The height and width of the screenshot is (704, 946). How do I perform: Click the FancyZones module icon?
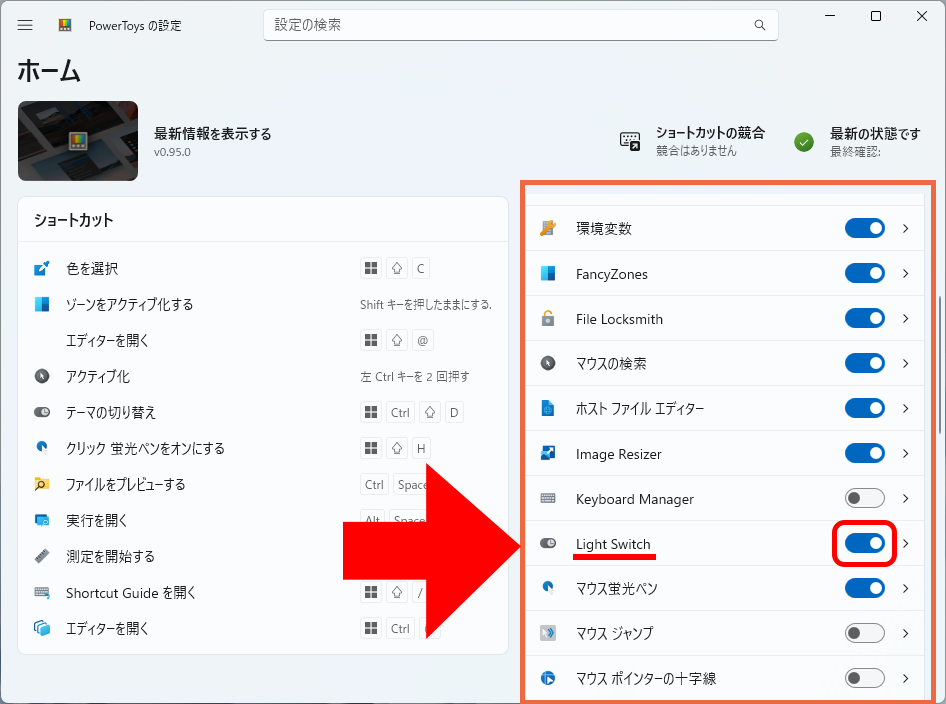pyautogui.click(x=548, y=274)
